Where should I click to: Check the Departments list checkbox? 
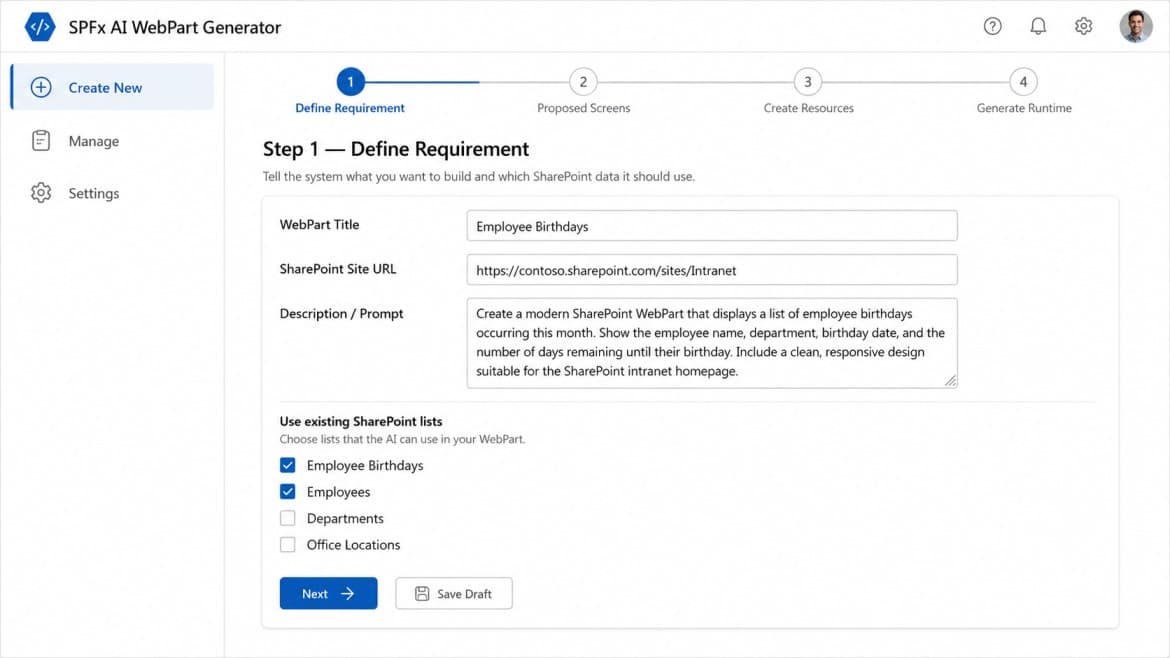click(x=287, y=518)
